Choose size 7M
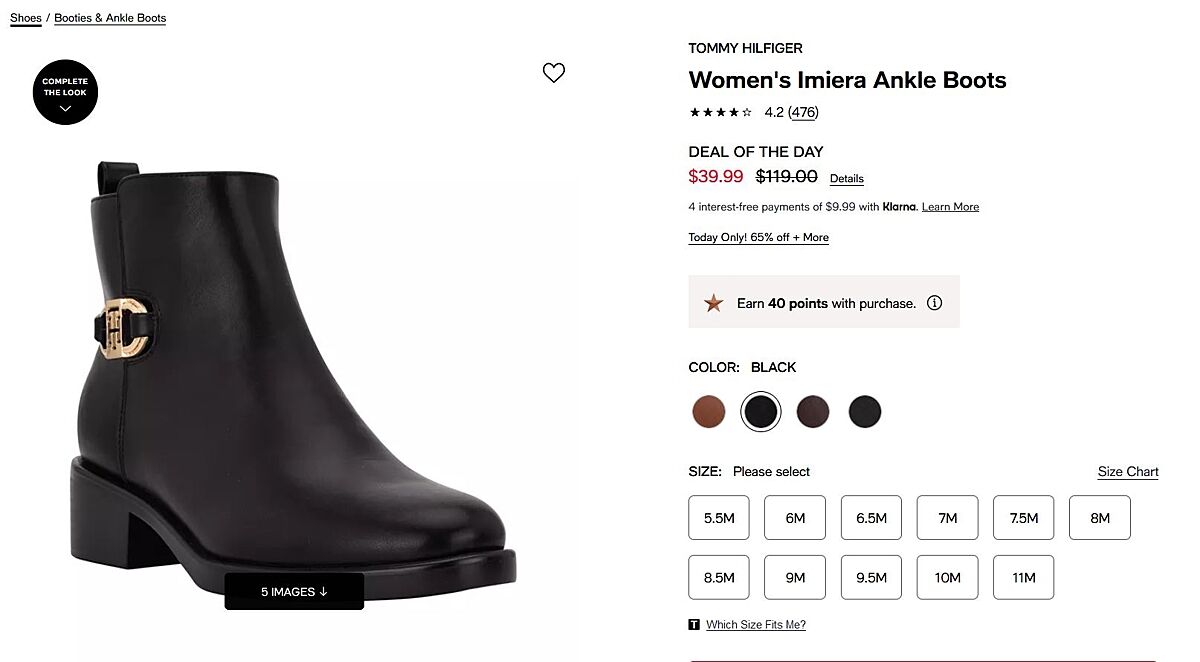 coord(947,518)
